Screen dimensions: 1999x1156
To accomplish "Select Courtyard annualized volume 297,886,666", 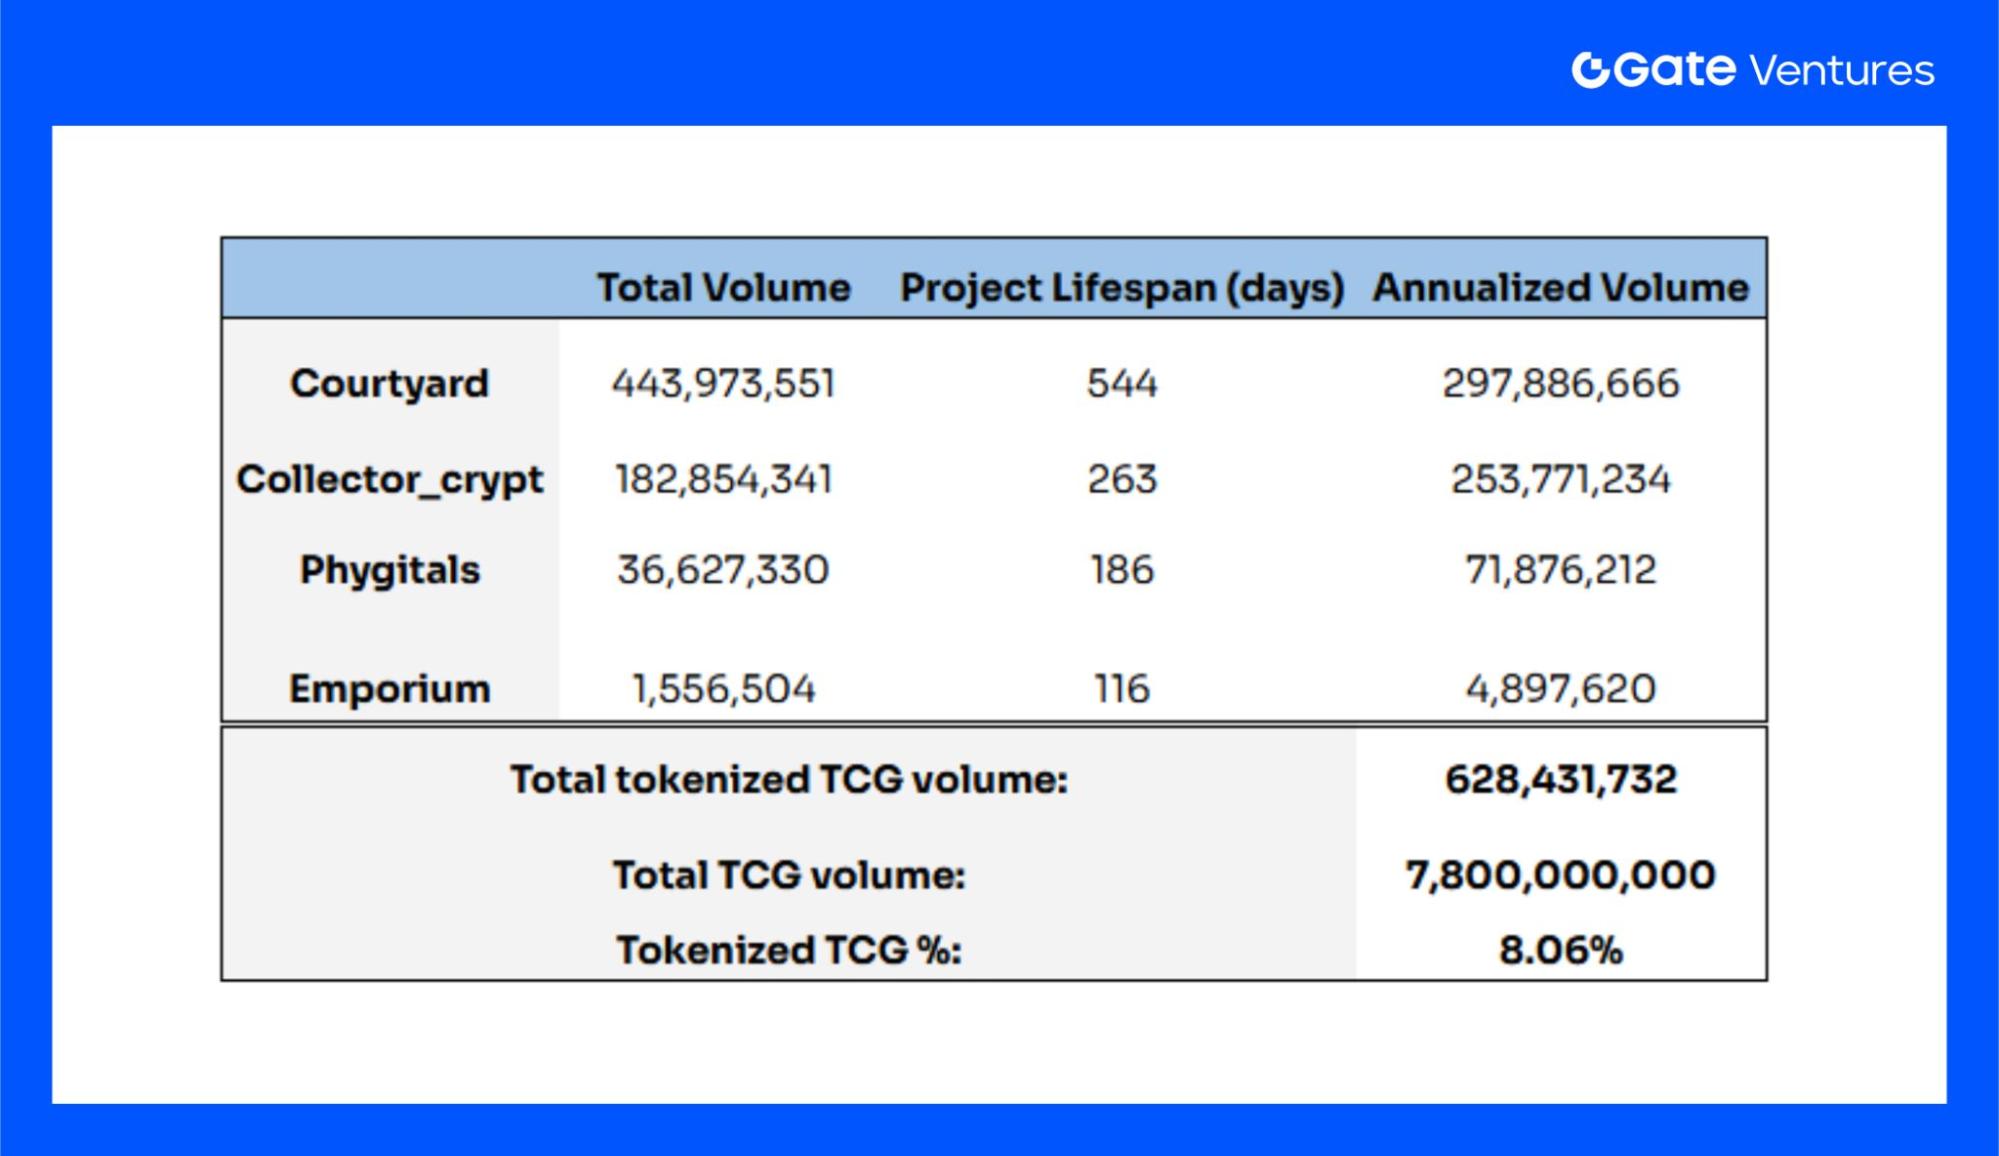I will [1561, 384].
